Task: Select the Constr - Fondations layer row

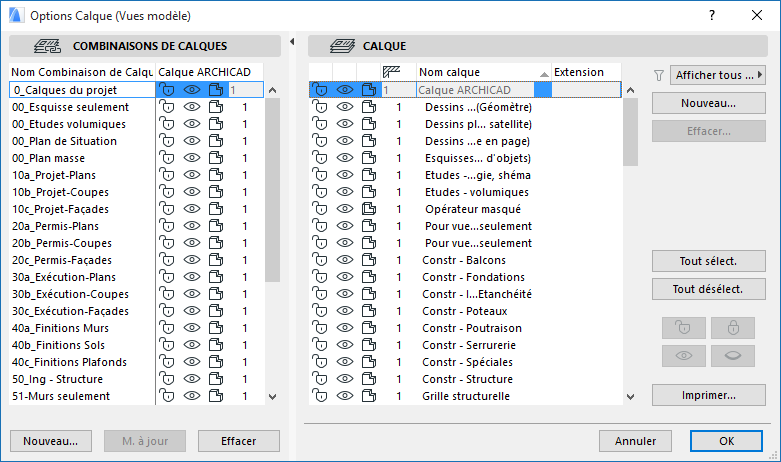Action: (x=467, y=277)
